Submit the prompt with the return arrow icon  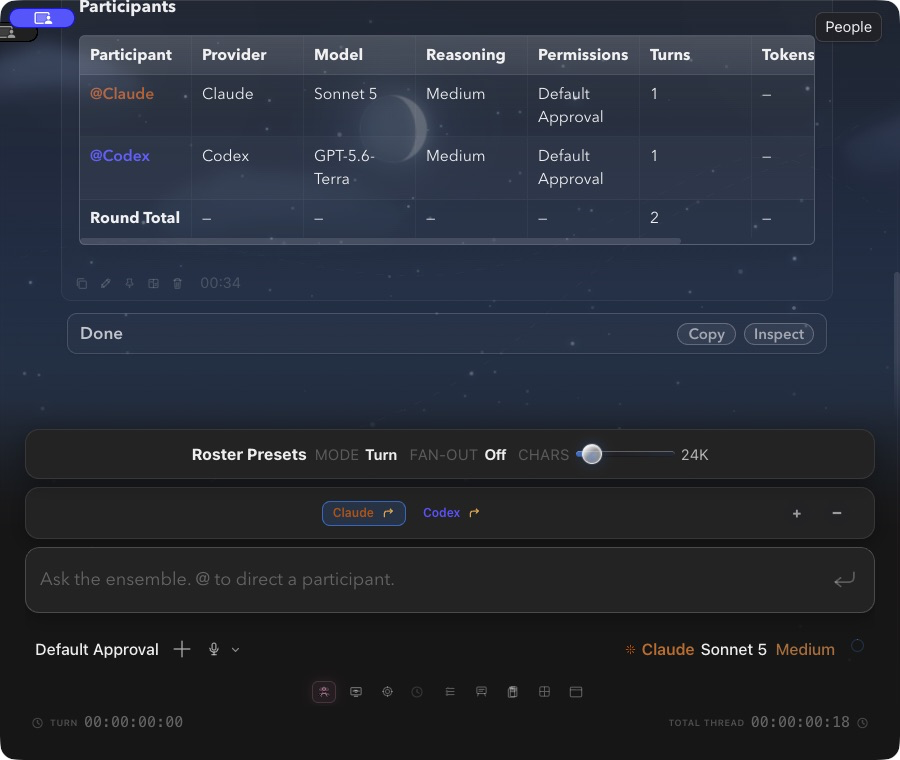point(844,580)
